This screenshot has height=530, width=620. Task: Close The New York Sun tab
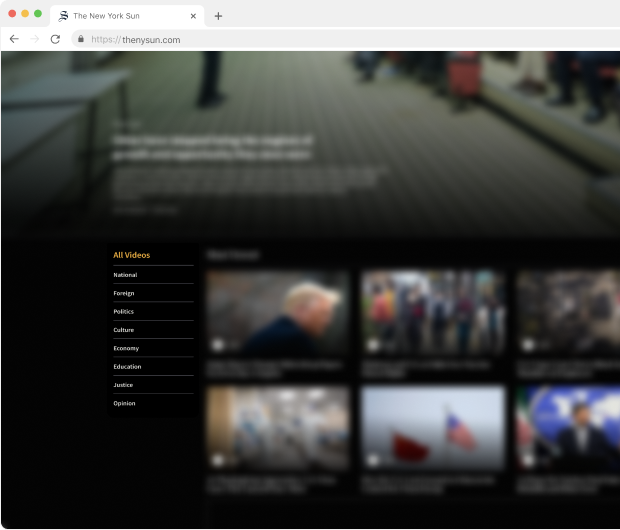tap(193, 16)
